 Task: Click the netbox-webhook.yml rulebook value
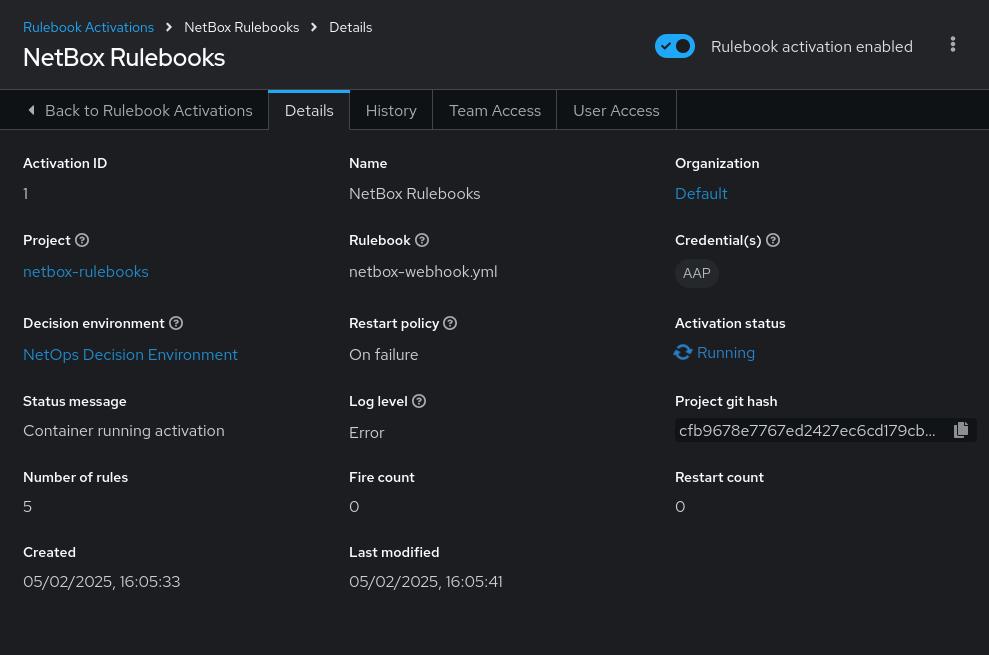click(423, 272)
